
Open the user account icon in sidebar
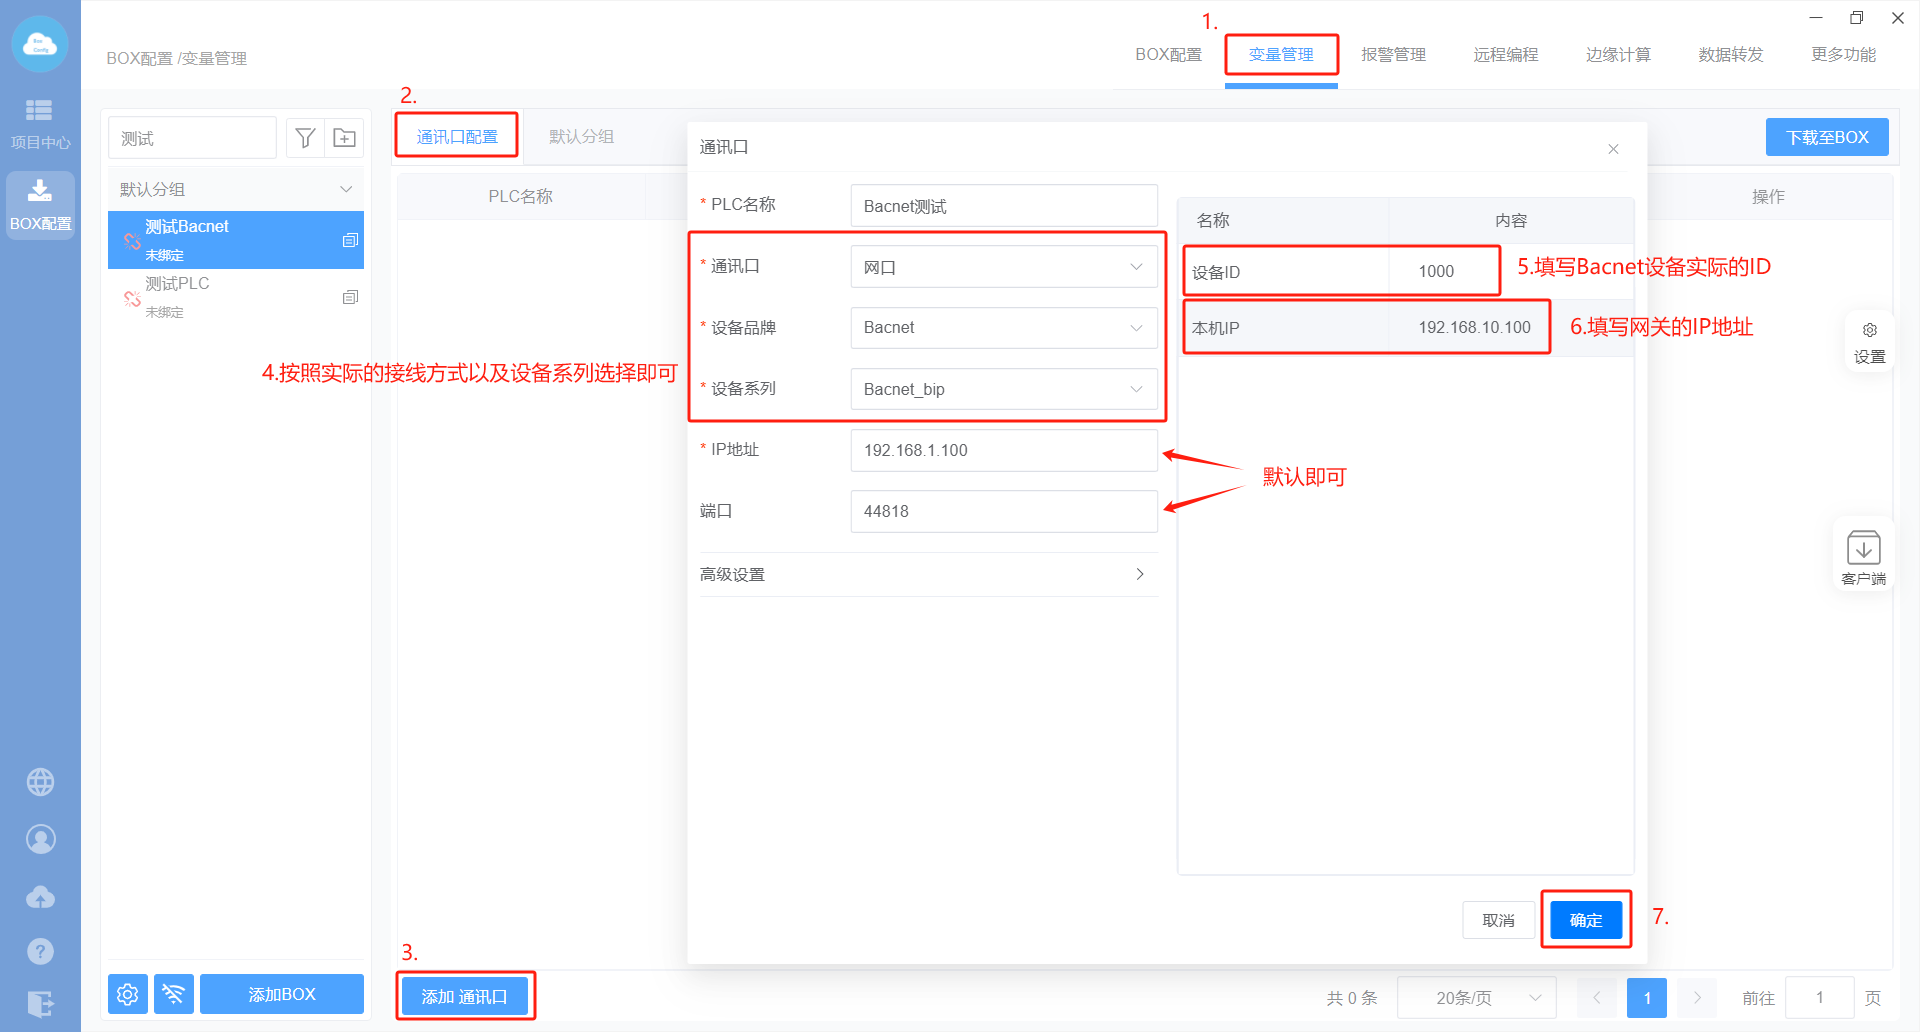click(x=40, y=839)
